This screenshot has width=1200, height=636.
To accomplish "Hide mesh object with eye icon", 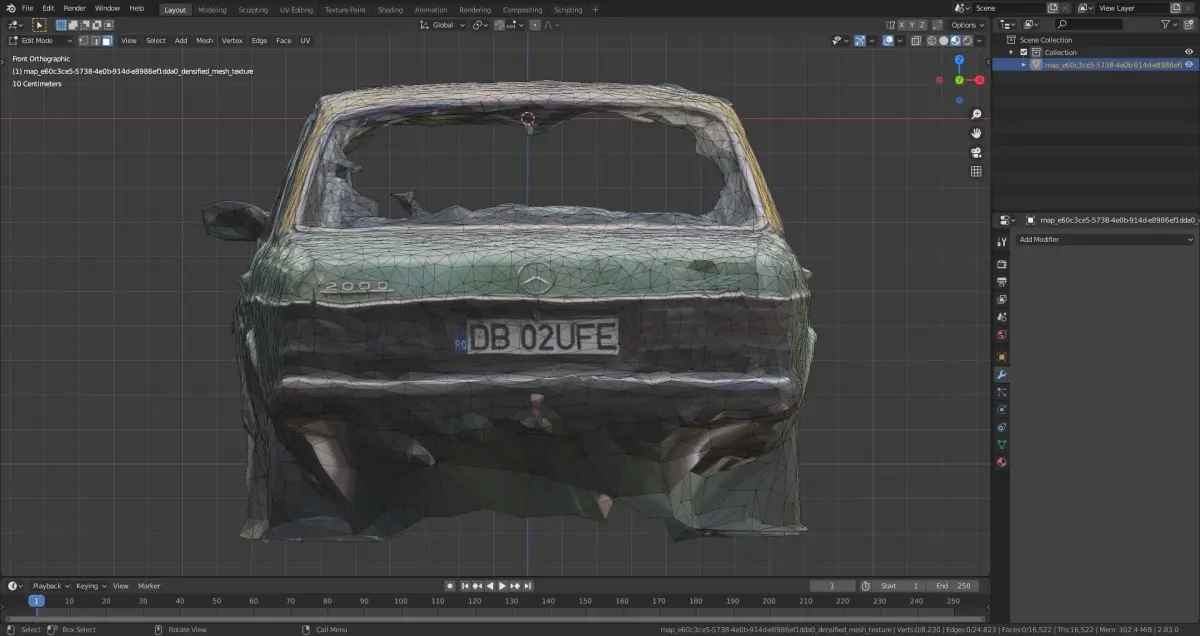I will point(1189,64).
